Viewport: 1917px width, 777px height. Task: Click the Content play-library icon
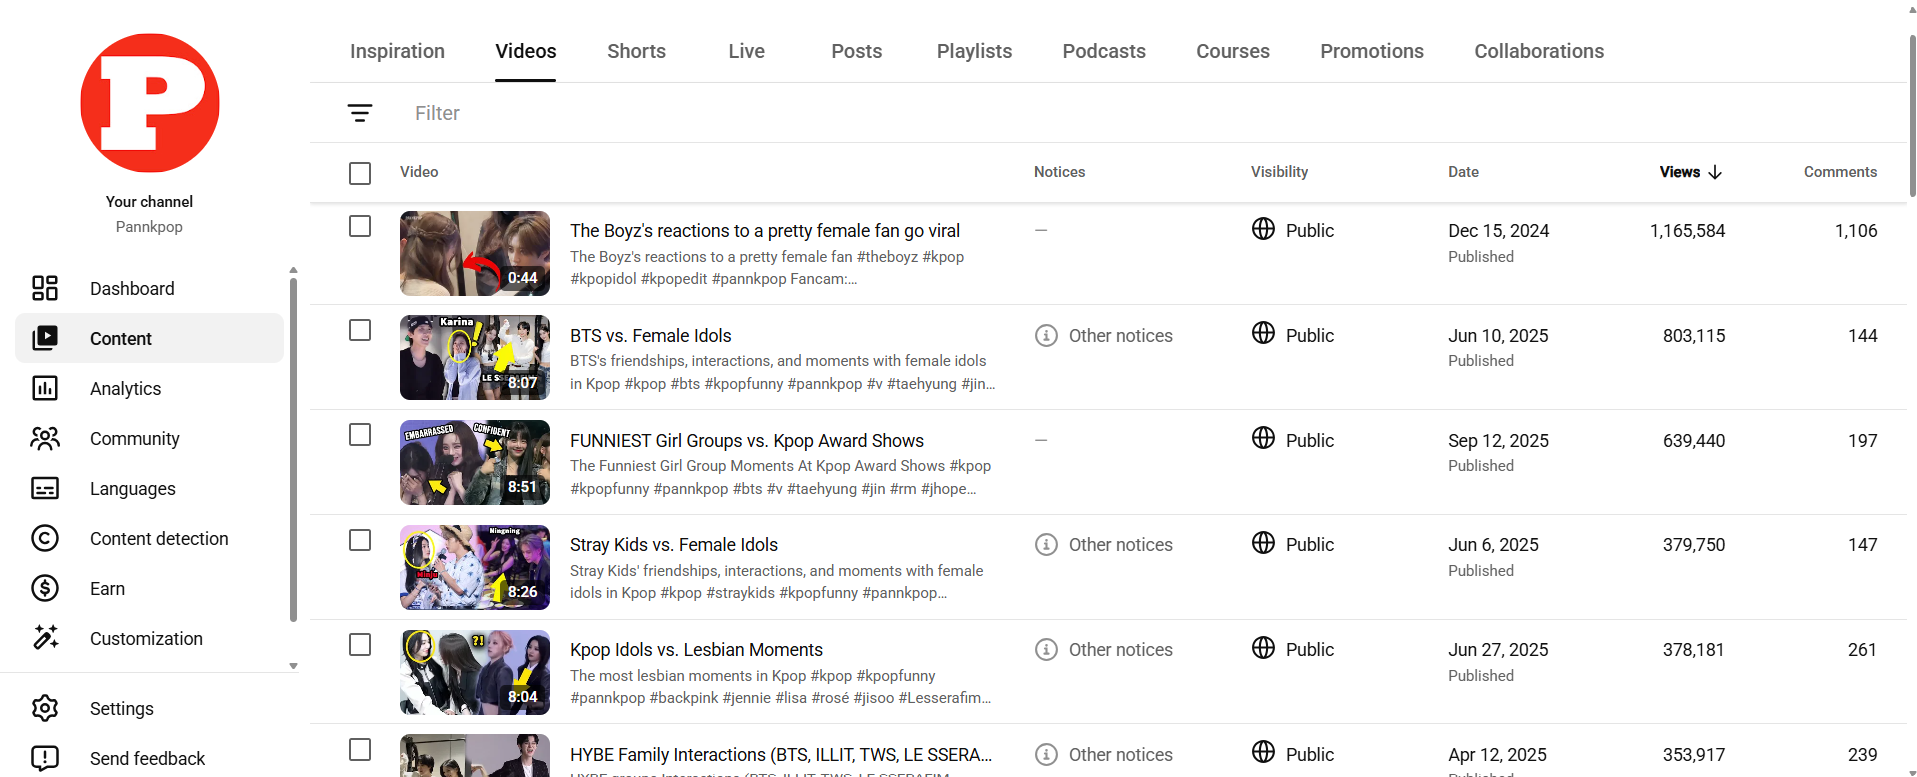pyautogui.click(x=45, y=338)
